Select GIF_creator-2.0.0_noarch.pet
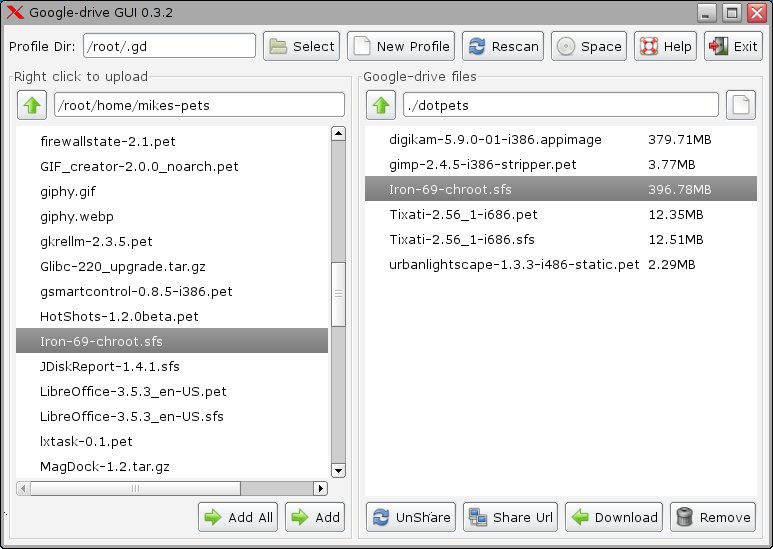The width and height of the screenshot is (773, 549). coord(172,167)
